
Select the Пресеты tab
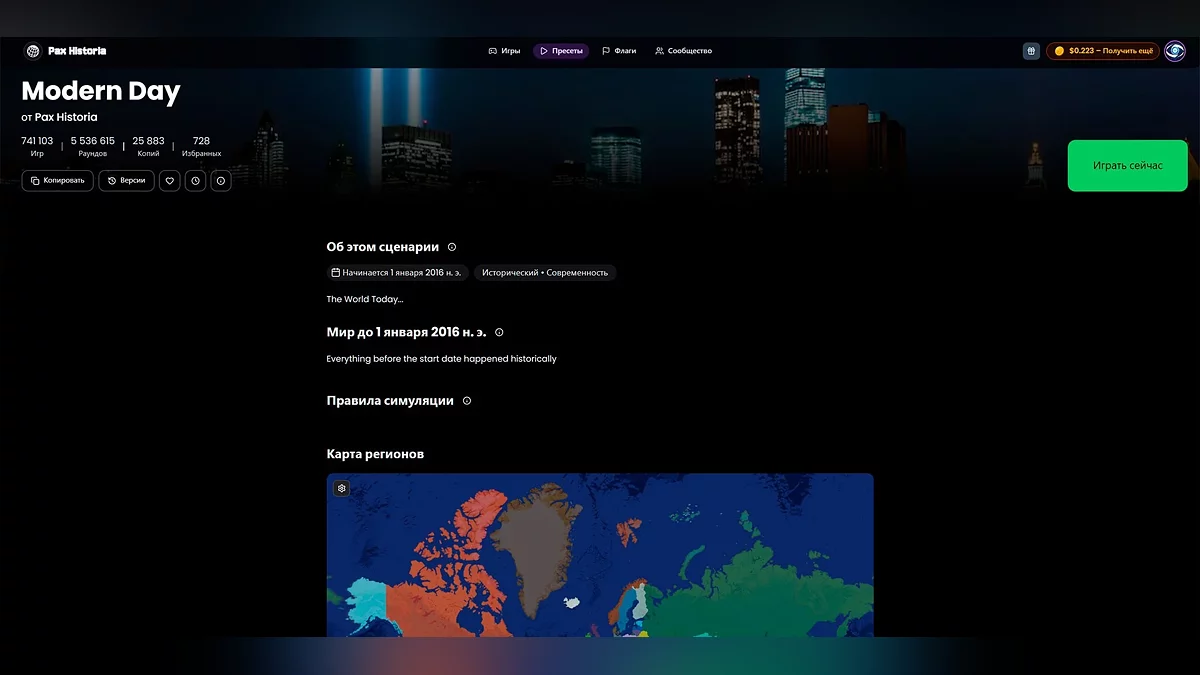tap(561, 51)
